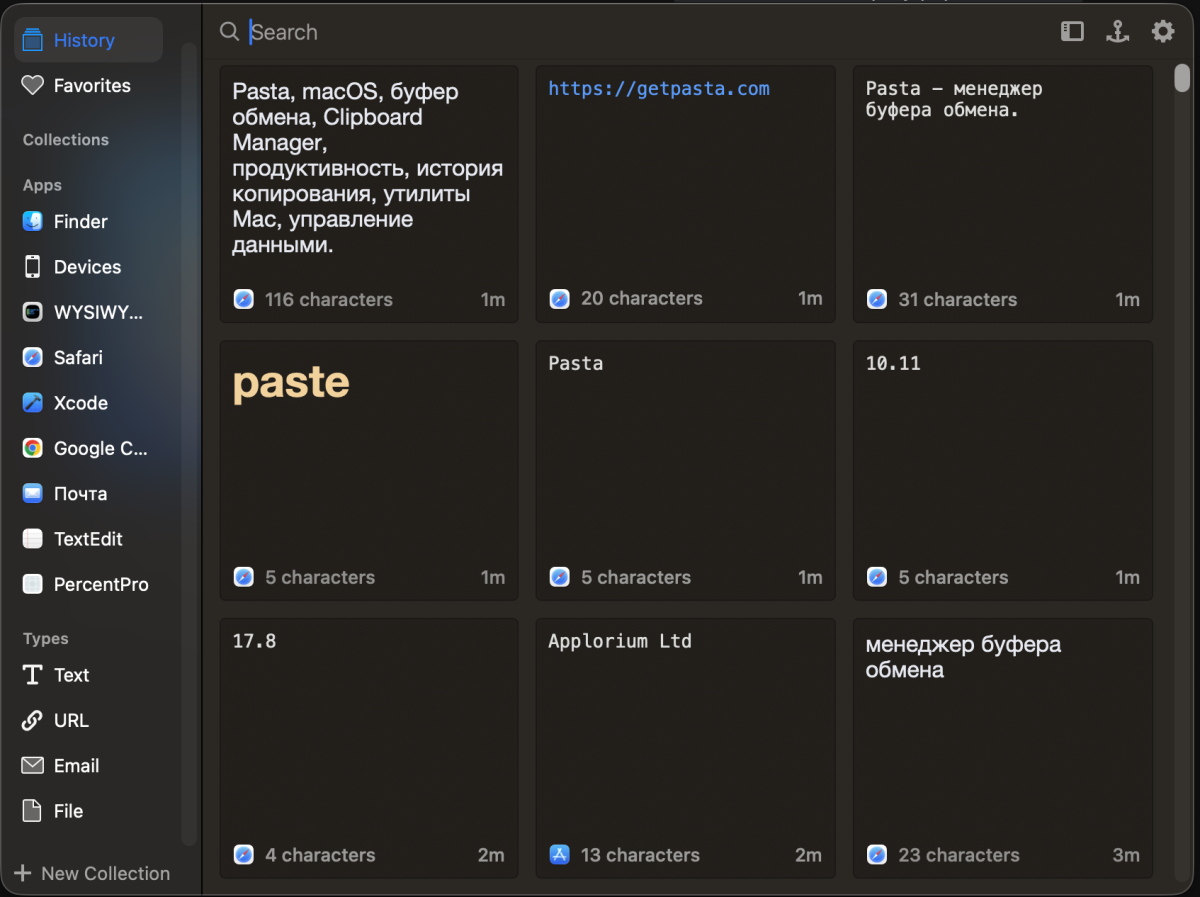This screenshot has width=1200, height=897.
Task: Click the anchor pin icon
Action: pyautogui.click(x=1117, y=32)
